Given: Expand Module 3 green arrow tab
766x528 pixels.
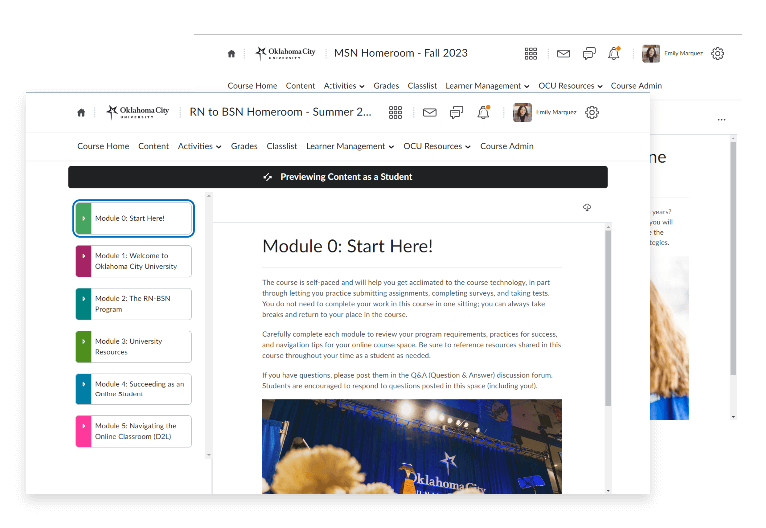Looking at the screenshot, I should (x=84, y=347).
